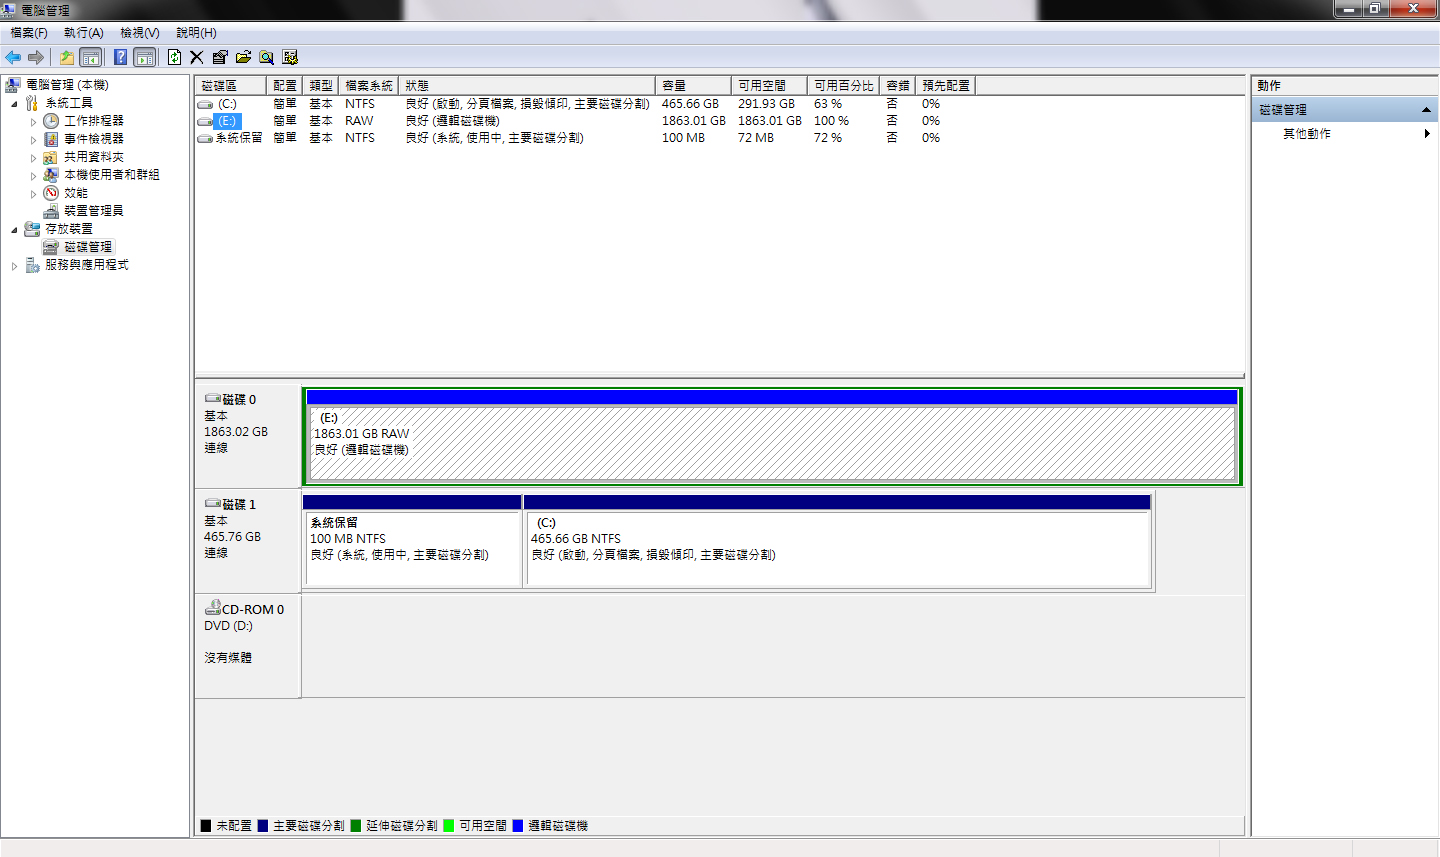Expand 服務與應用程式 node

[x=14, y=266]
